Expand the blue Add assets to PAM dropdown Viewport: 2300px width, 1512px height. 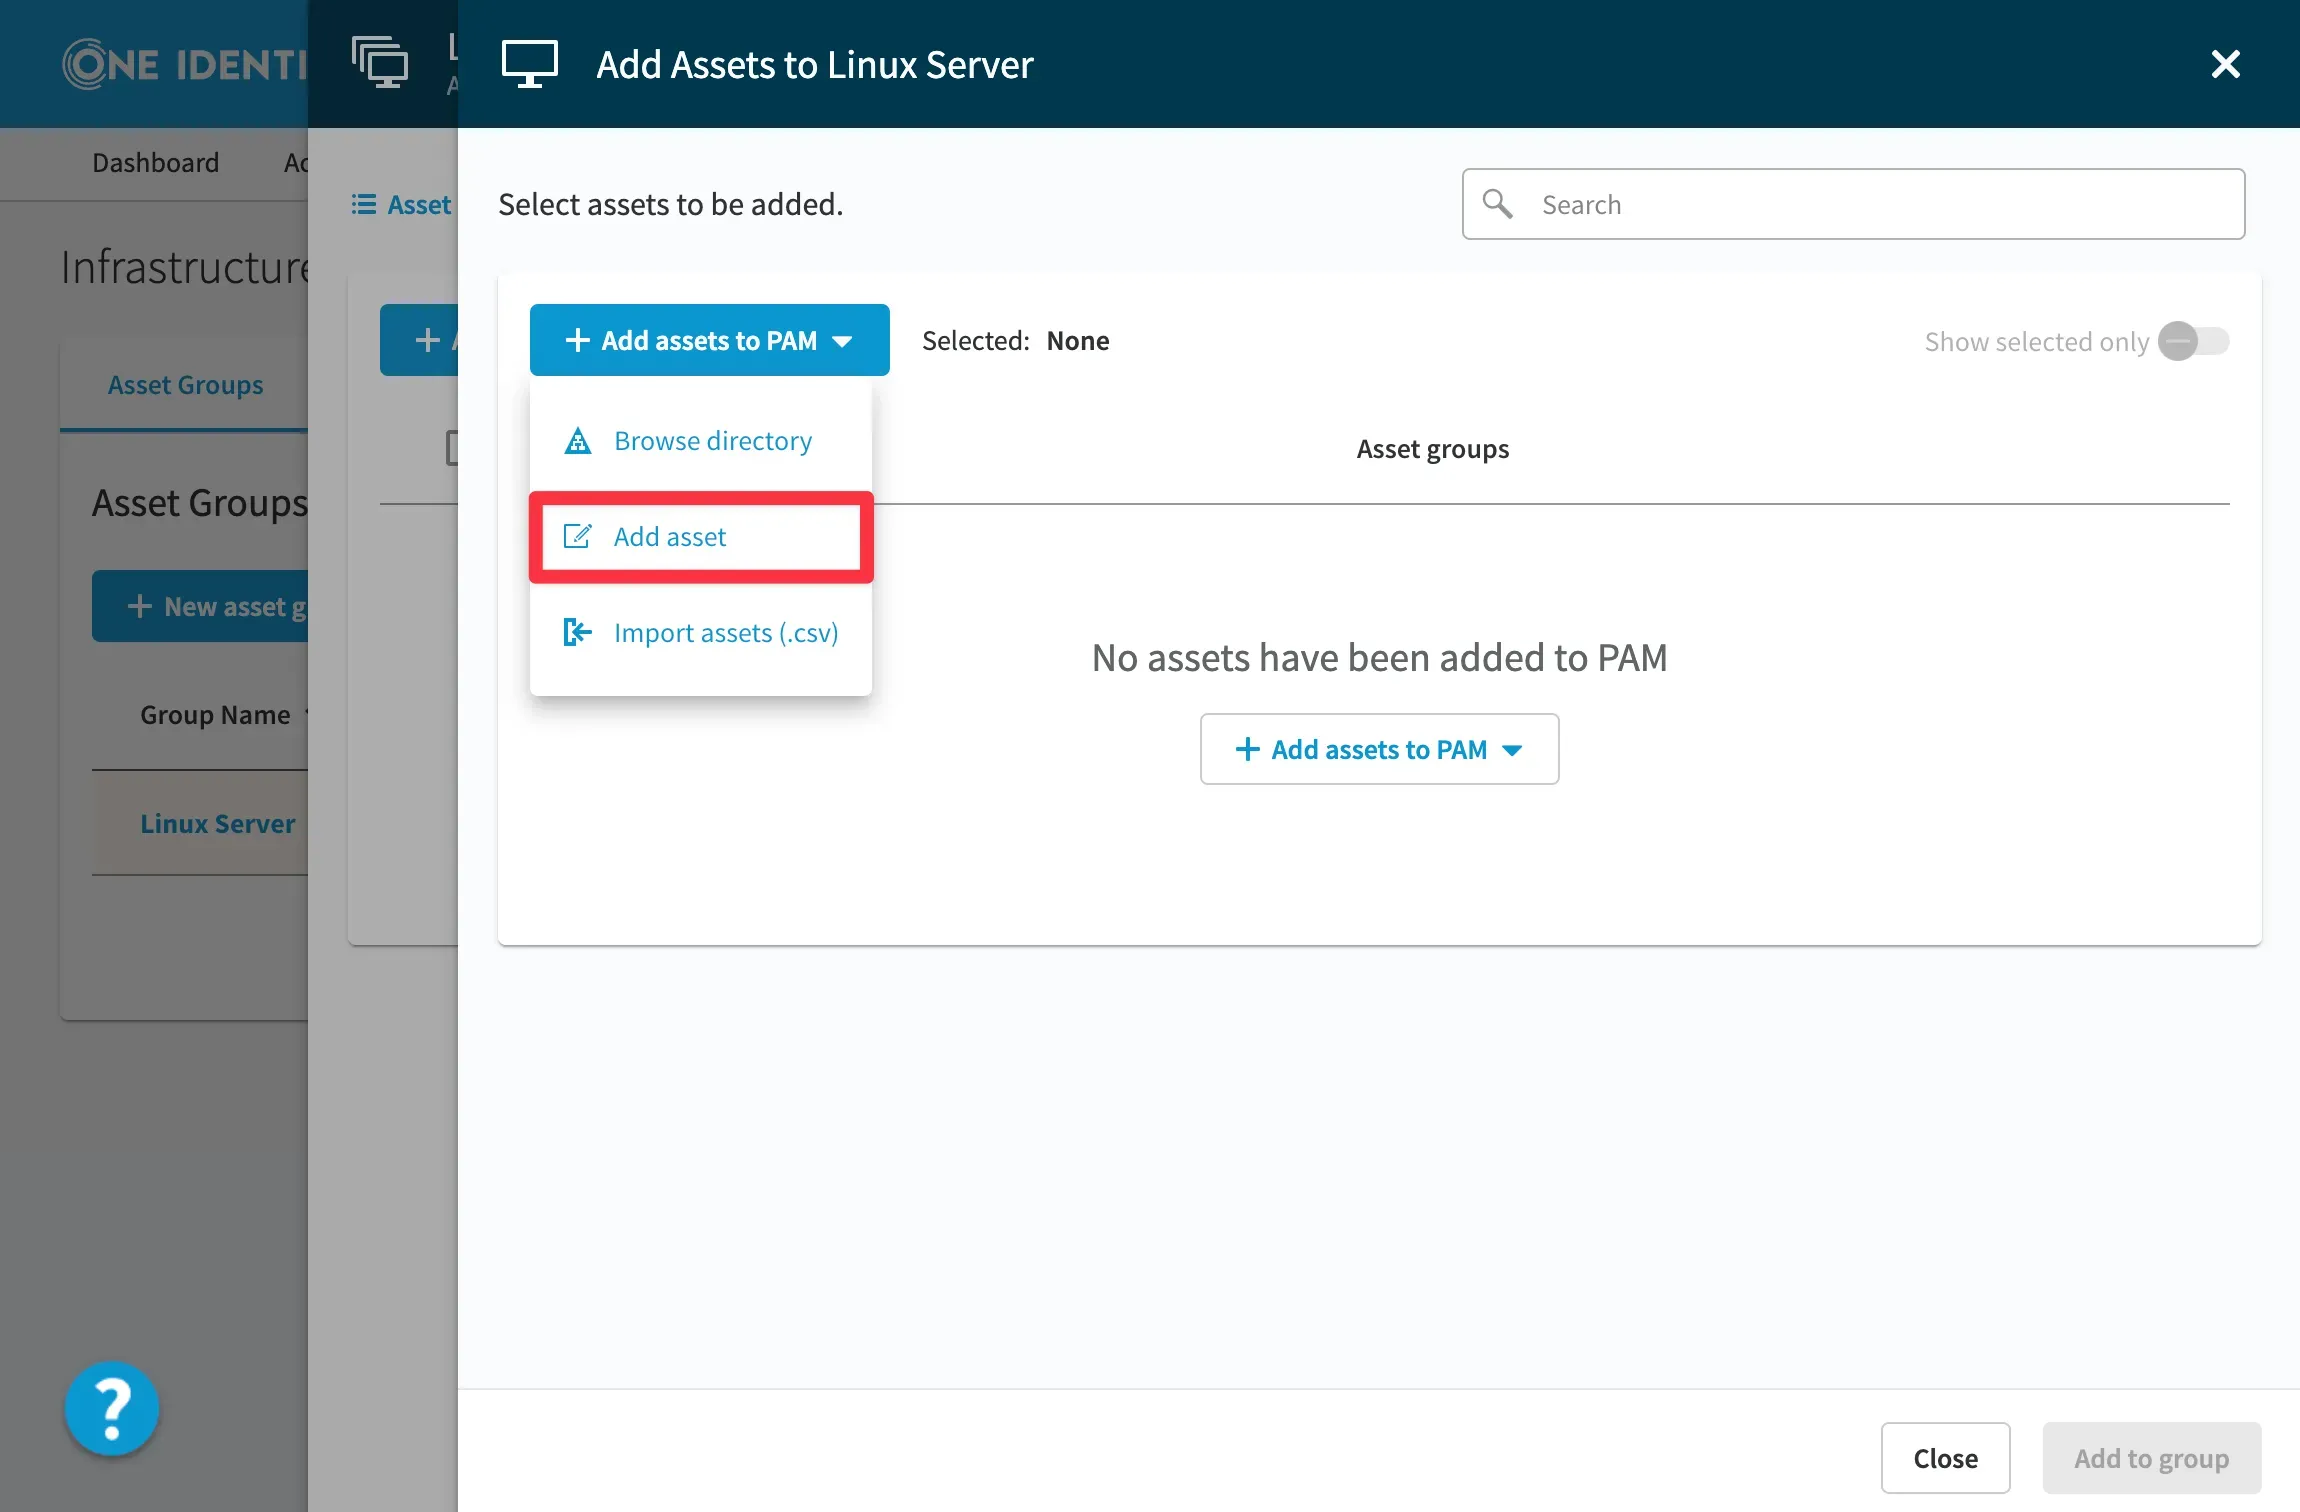coord(709,341)
